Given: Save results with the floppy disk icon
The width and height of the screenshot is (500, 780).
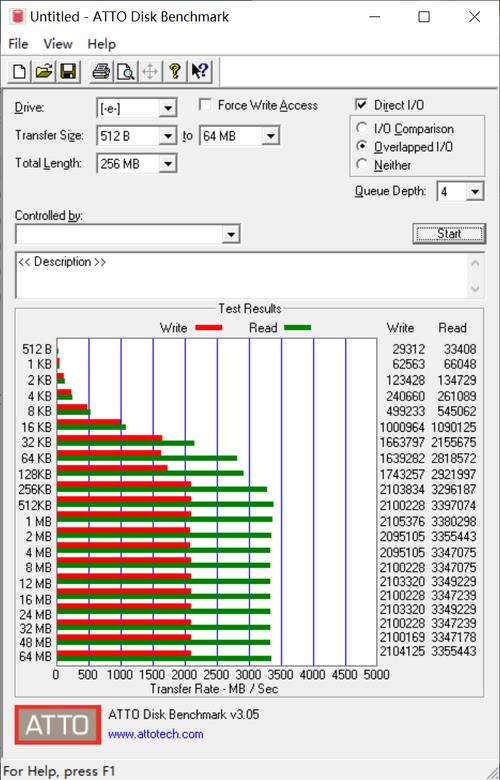Looking at the screenshot, I should pyautogui.click(x=68, y=72).
